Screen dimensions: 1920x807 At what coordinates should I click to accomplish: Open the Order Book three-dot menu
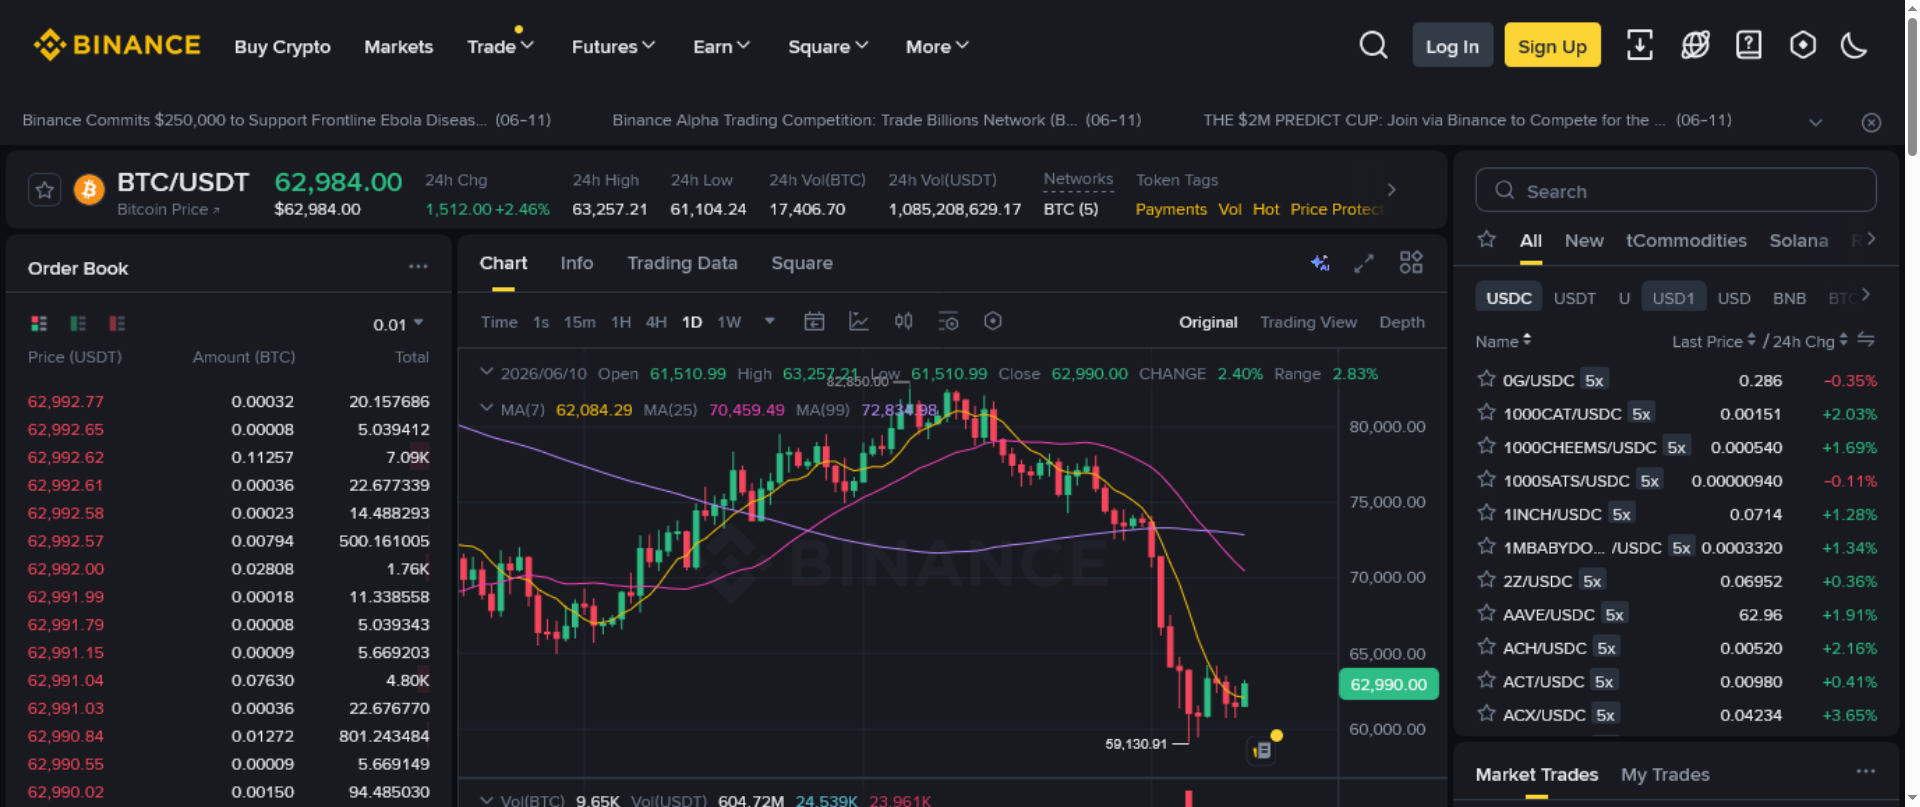click(418, 267)
